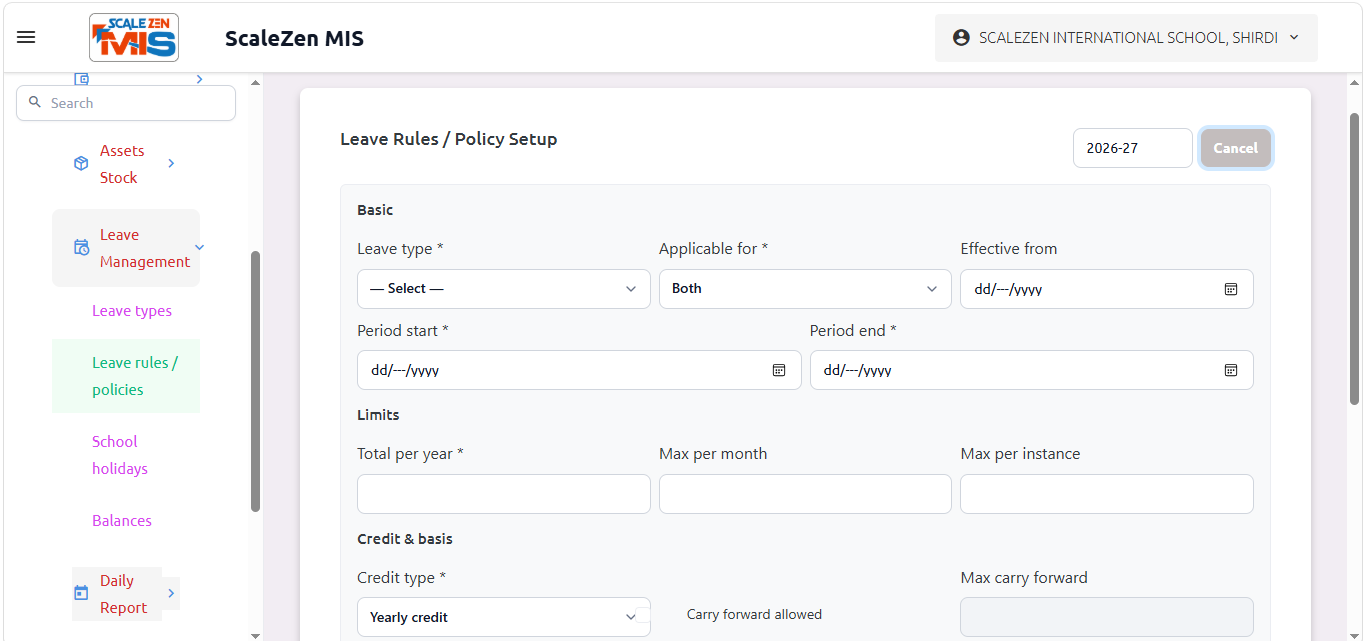
Task: Click the Effective from date field
Action: pyautogui.click(x=1106, y=289)
